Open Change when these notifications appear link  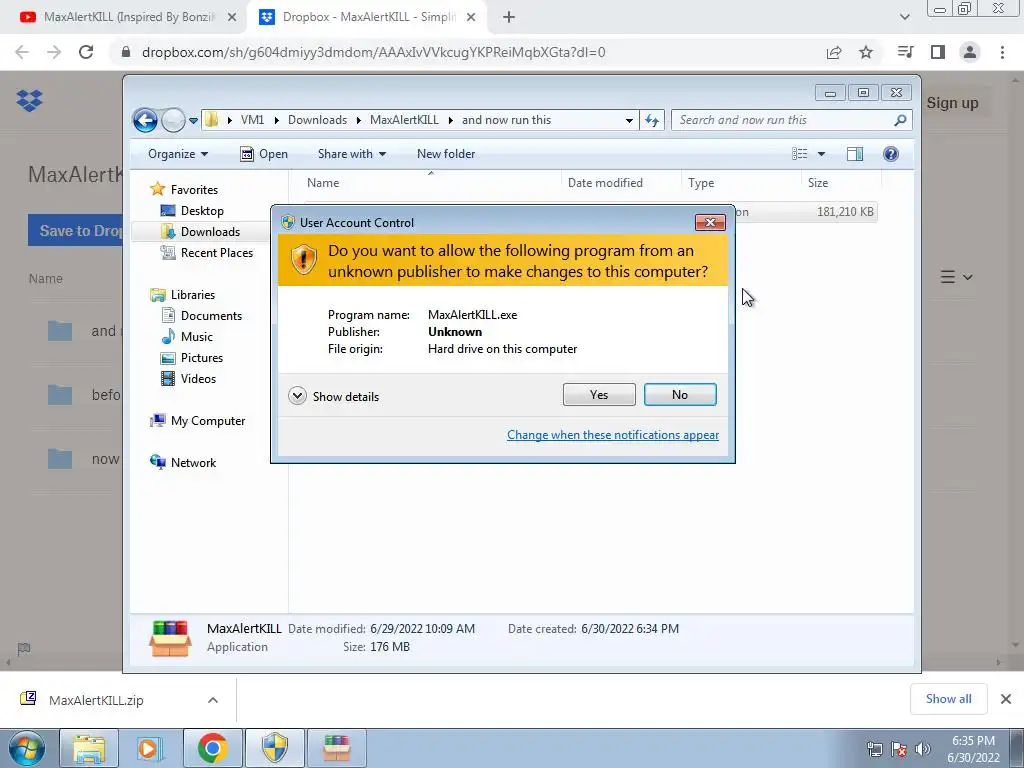[613, 435]
